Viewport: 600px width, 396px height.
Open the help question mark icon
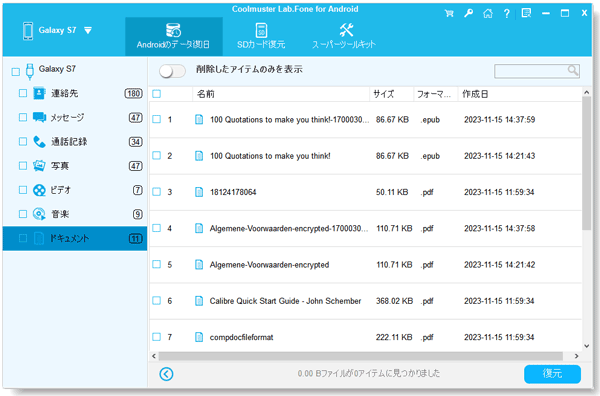point(507,14)
